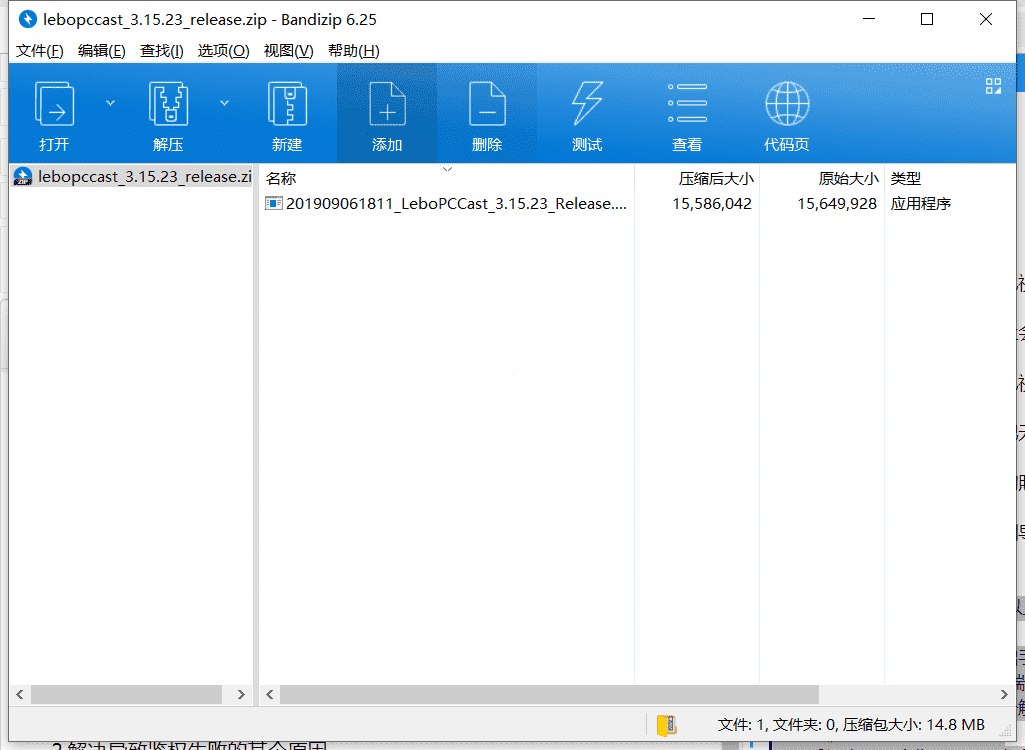Close the Bandizip window
The height and width of the screenshot is (750, 1025).
tap(986, 19)
